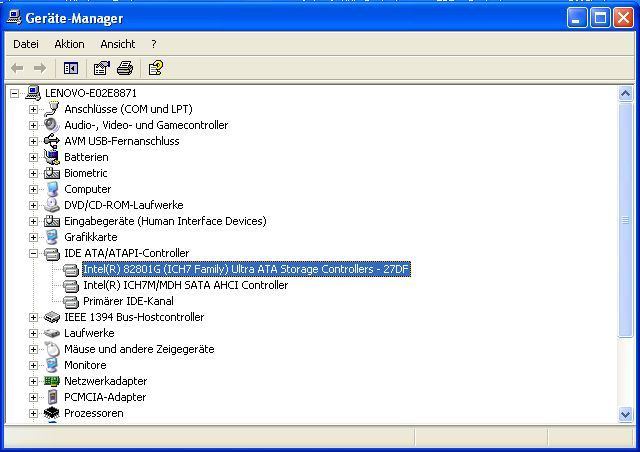
Task: Click the Eingabegeräte category icon
Action: (52, 221)
